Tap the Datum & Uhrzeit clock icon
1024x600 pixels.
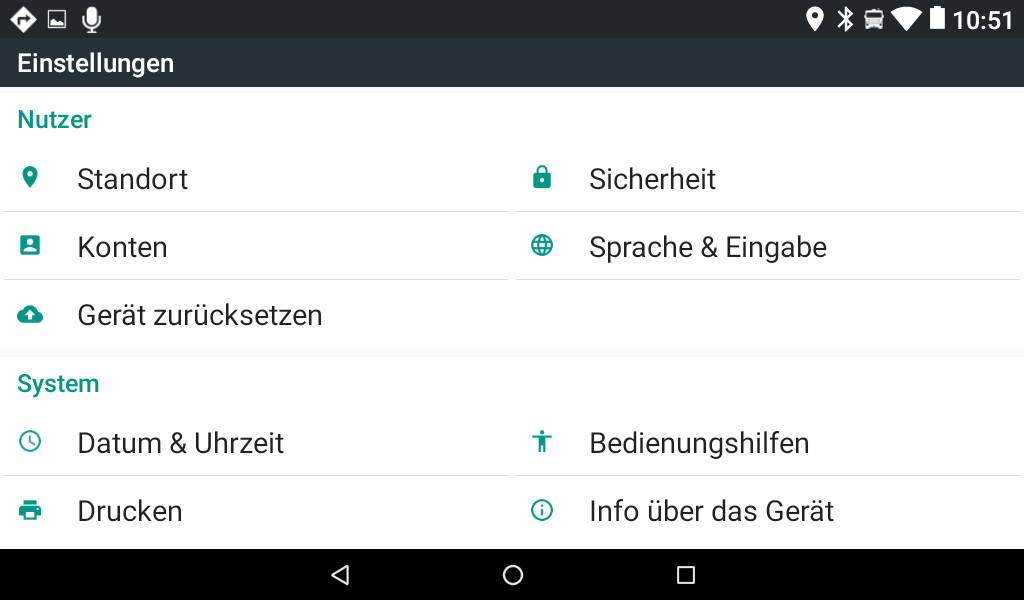(x=30, y=442)
